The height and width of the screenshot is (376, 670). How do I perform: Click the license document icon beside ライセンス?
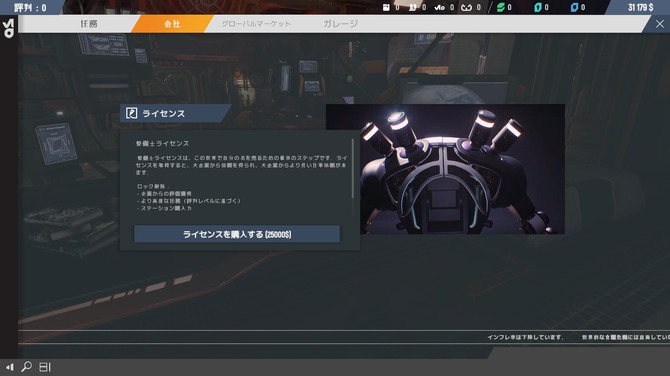point(131,113)
